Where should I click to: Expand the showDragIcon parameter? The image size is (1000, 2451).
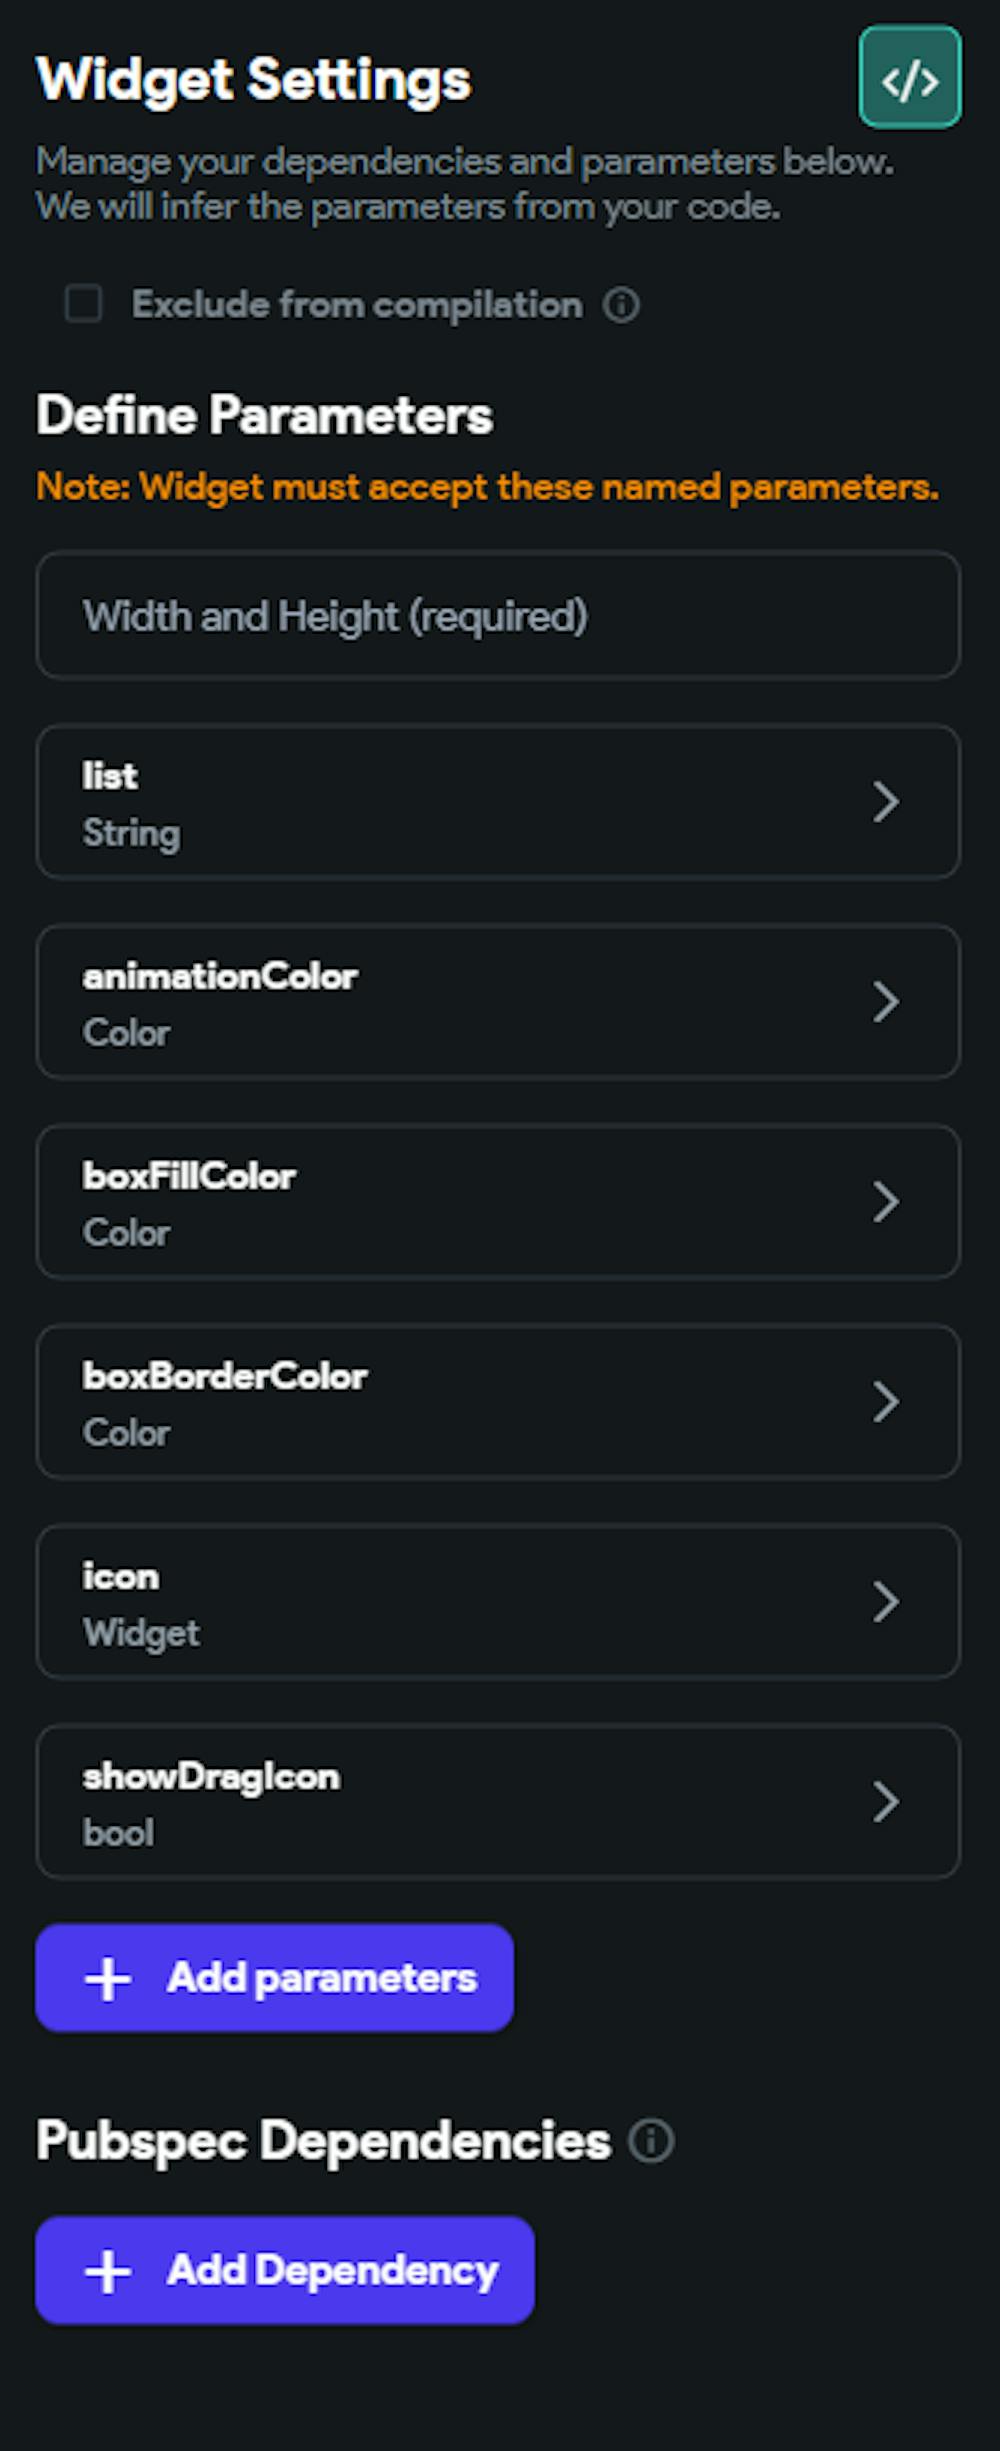[888, 1801]
